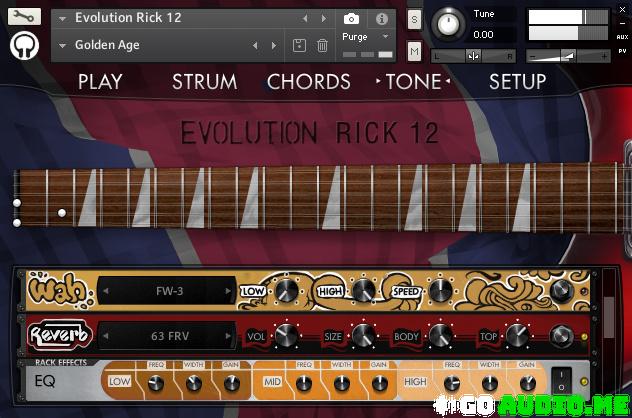Click the Reverb pedal logo
Screen dimensions: 632x418
coord(59,335)
